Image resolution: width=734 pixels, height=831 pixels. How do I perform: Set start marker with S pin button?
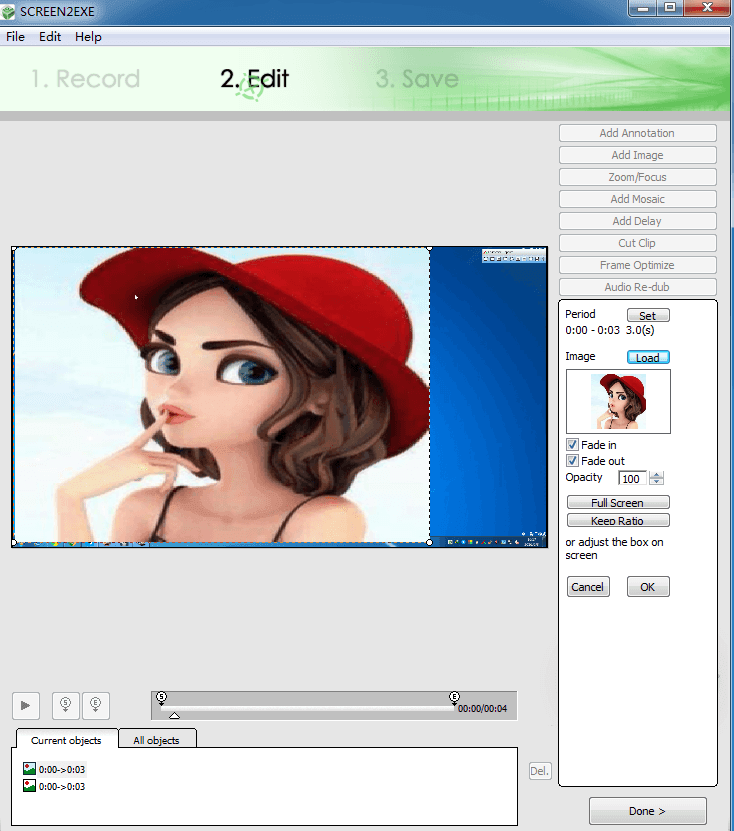pyautogui.click(x=66, y=705)
